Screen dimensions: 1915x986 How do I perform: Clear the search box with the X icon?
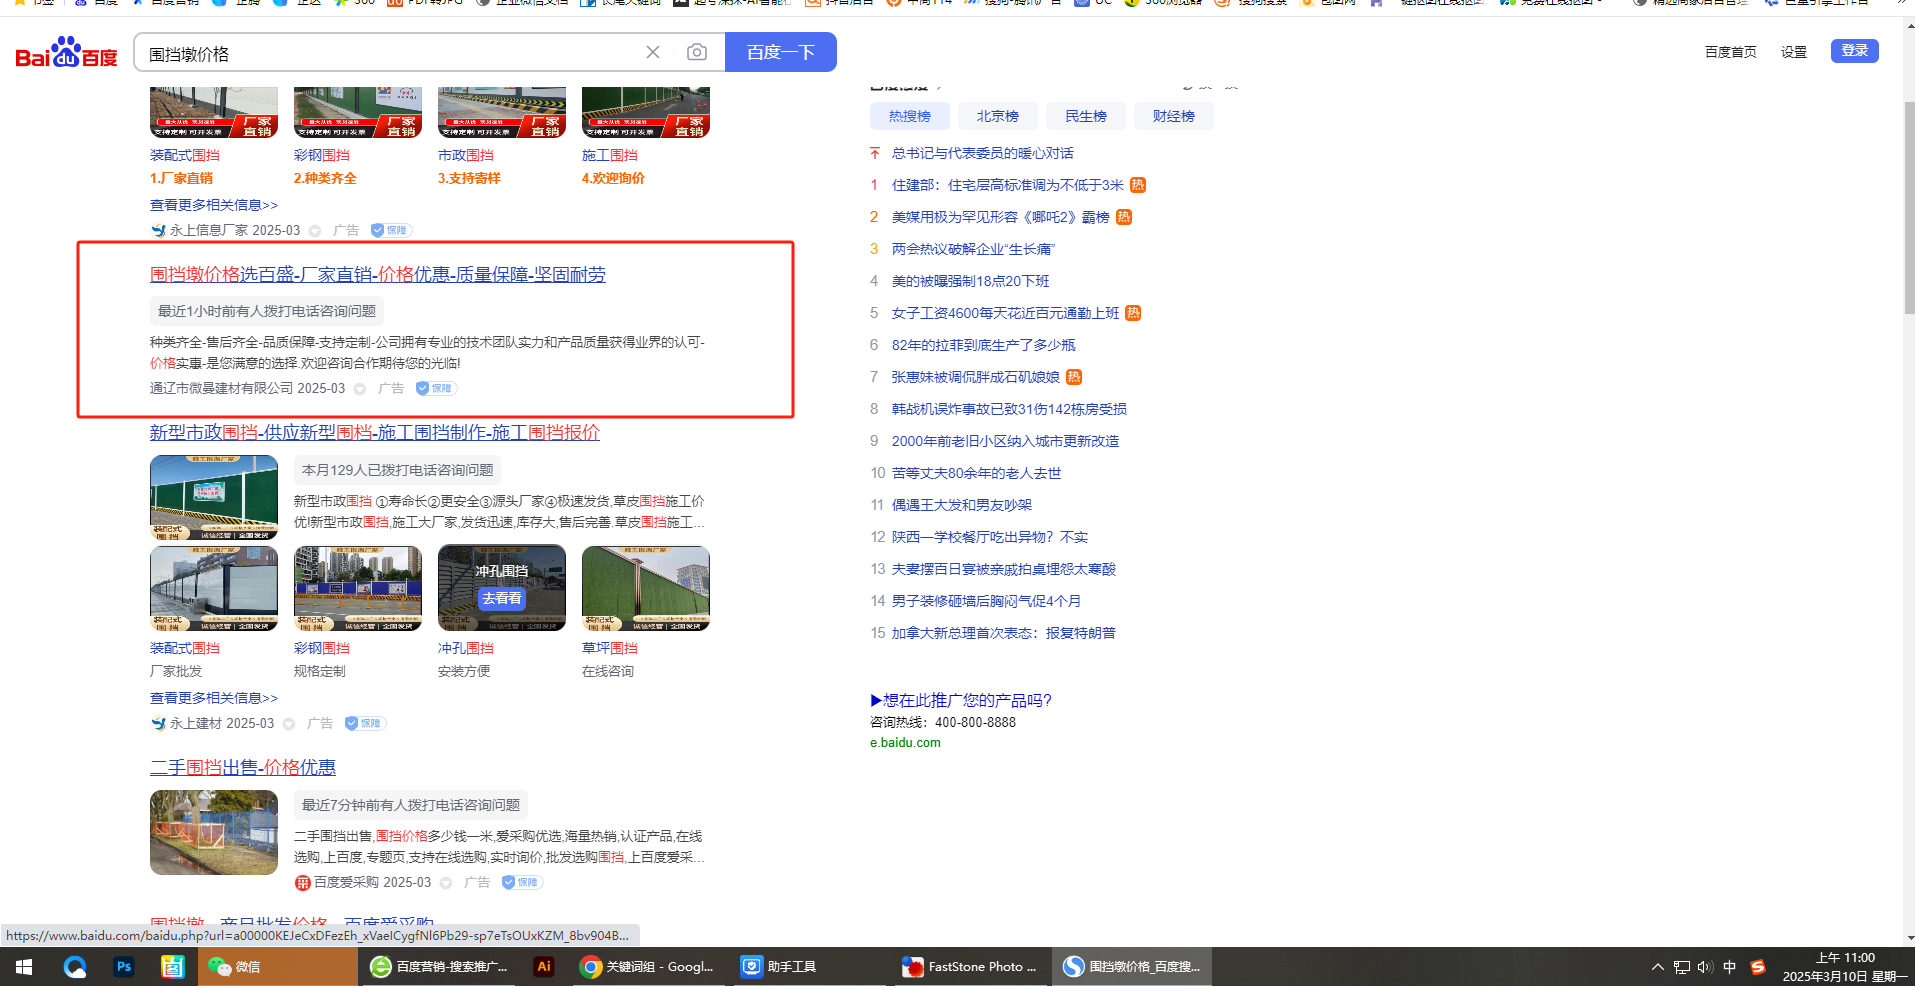click(653, 52)
